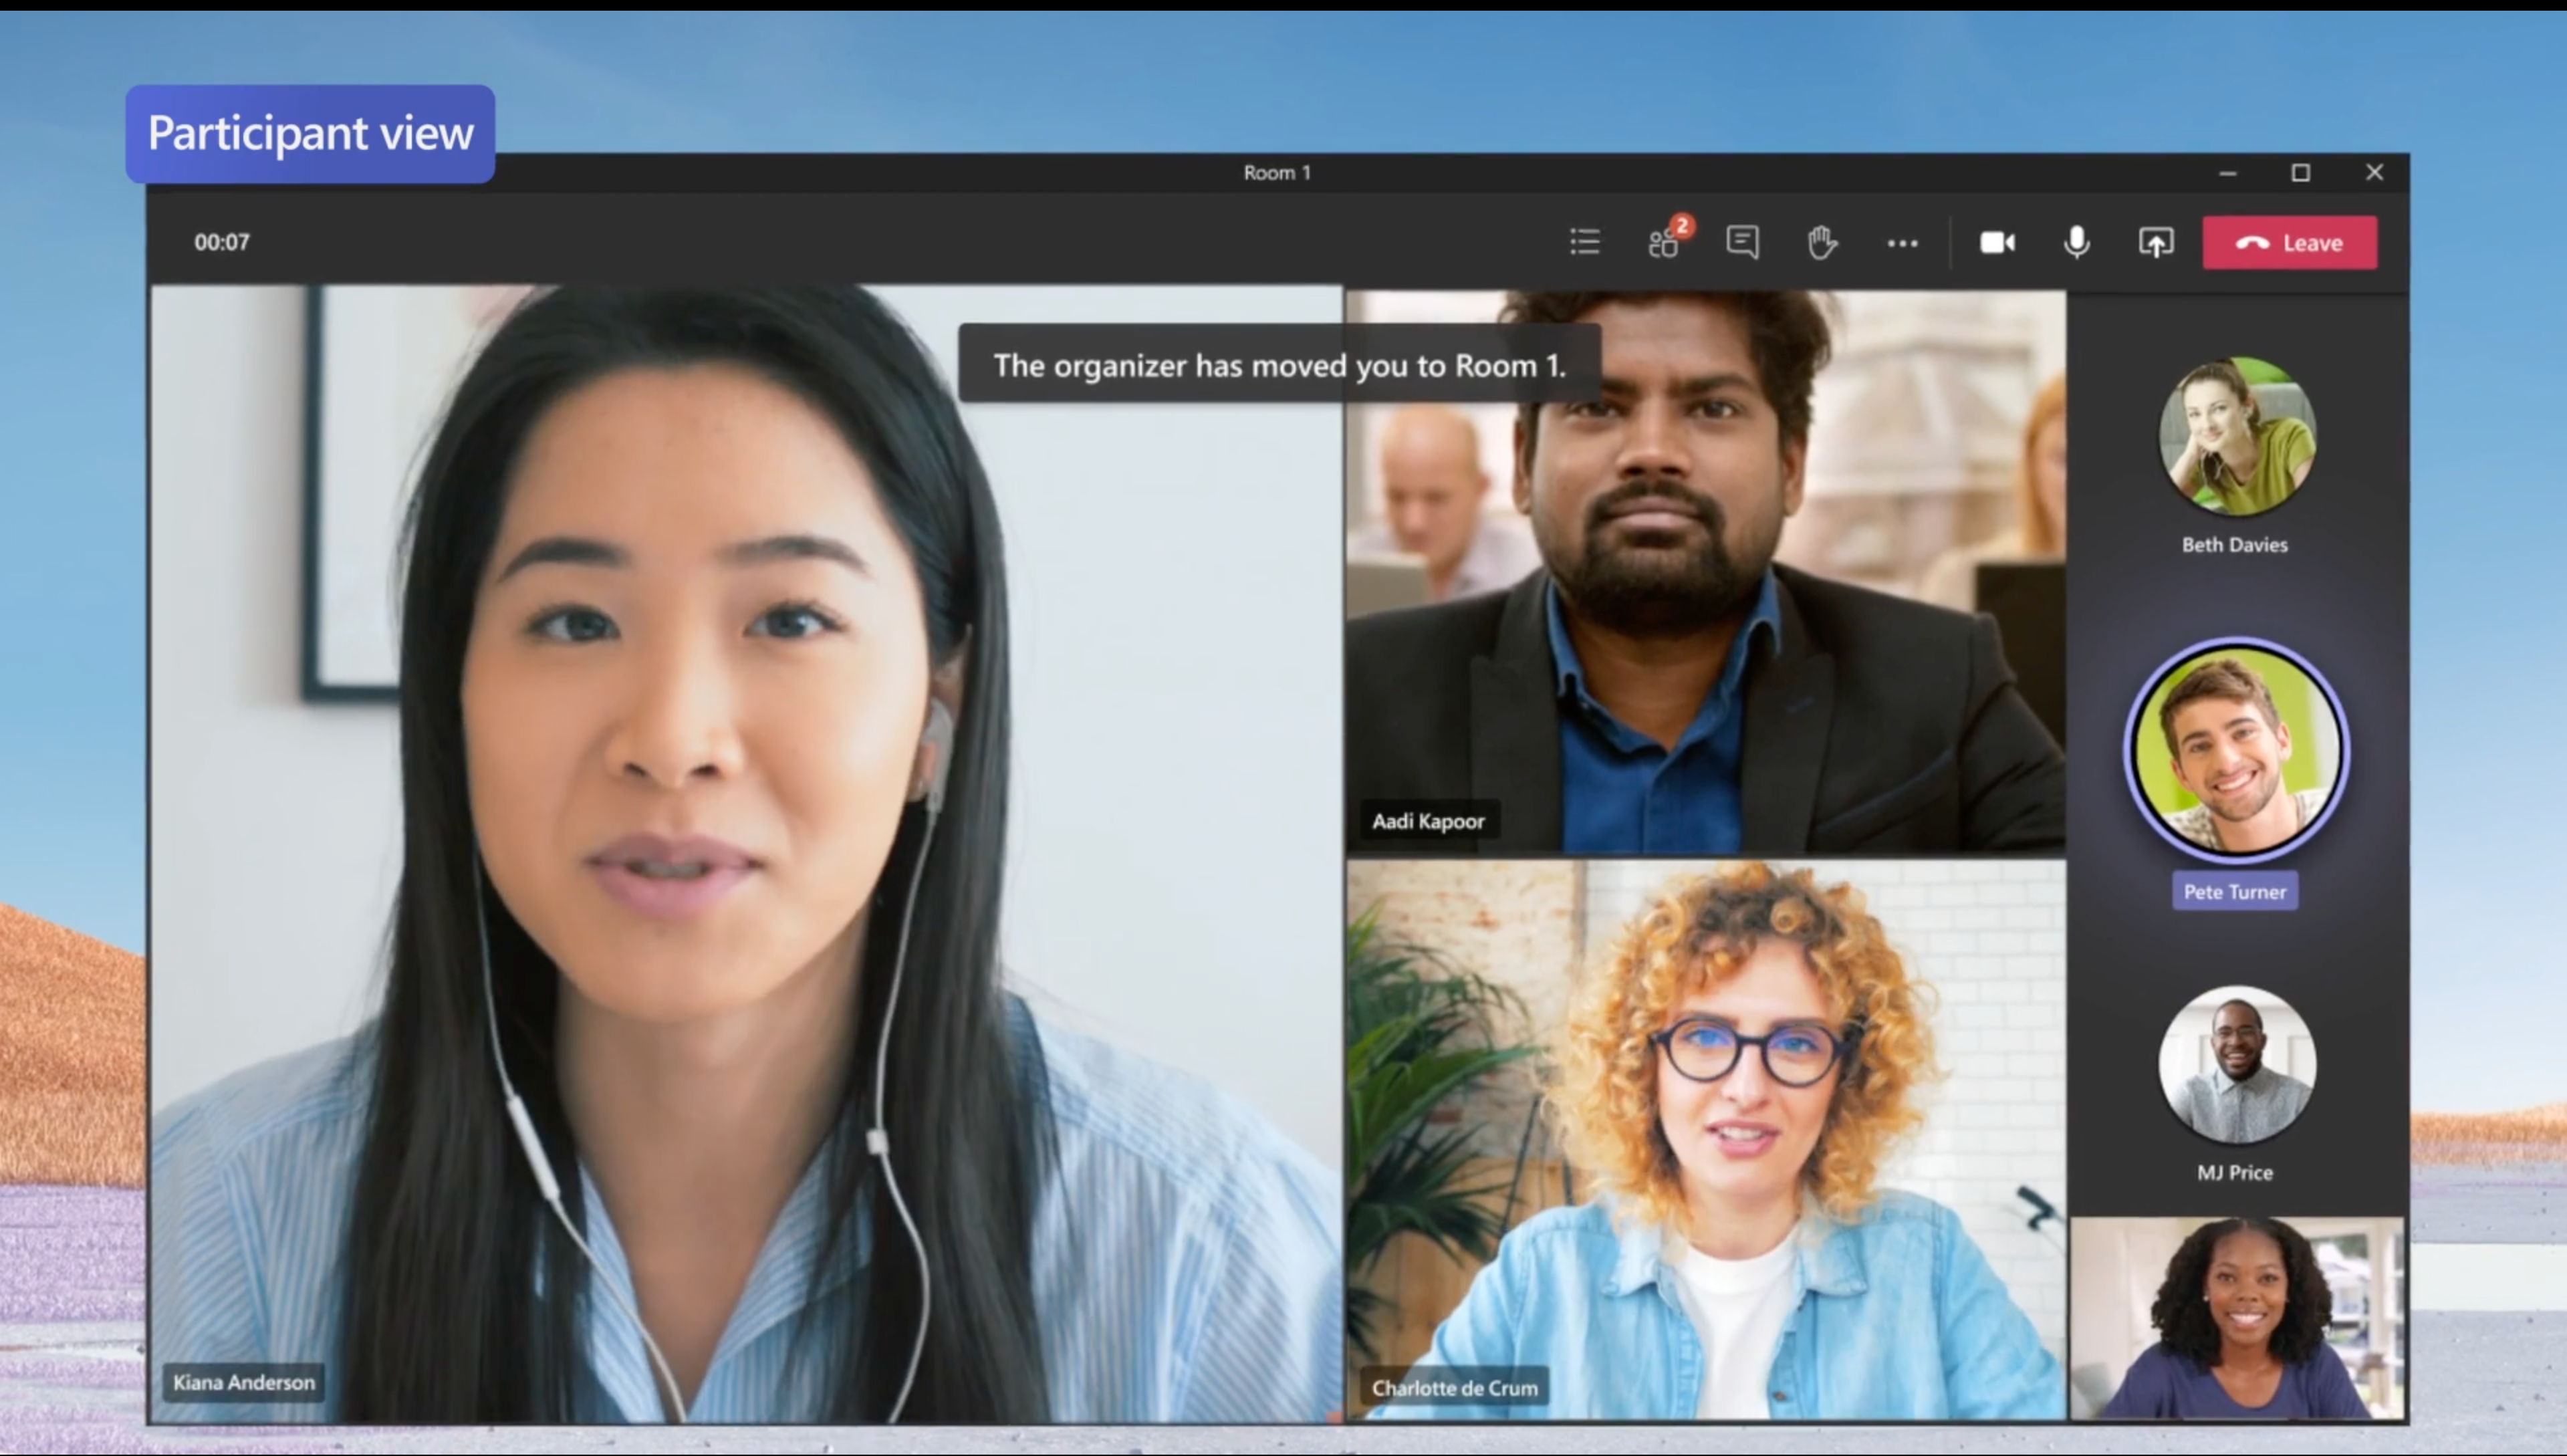
Task: Click the Room 1 window title
Action: click(x=1277, y=173)
